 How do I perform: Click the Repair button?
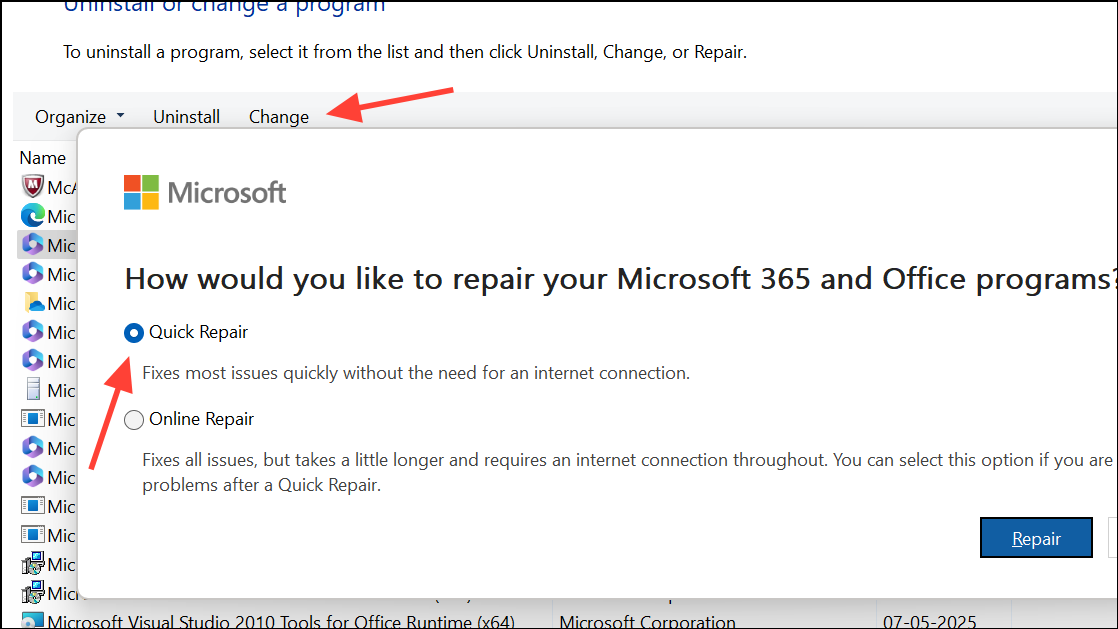point(1036,537)
